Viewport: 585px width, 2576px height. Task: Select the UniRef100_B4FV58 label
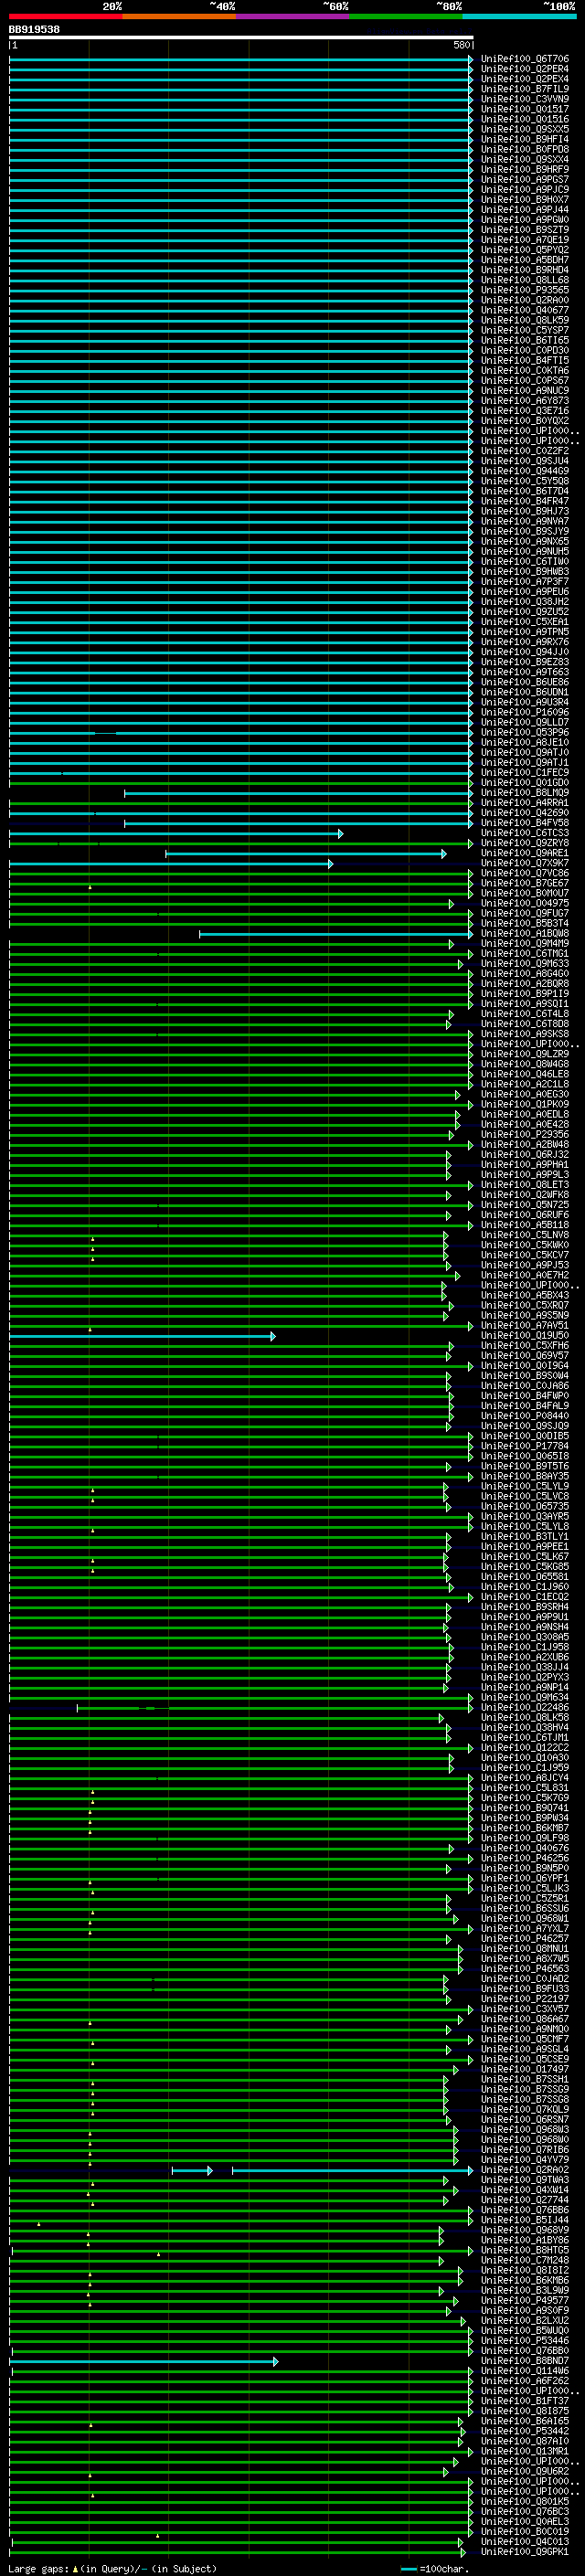(x=525, y=823)
